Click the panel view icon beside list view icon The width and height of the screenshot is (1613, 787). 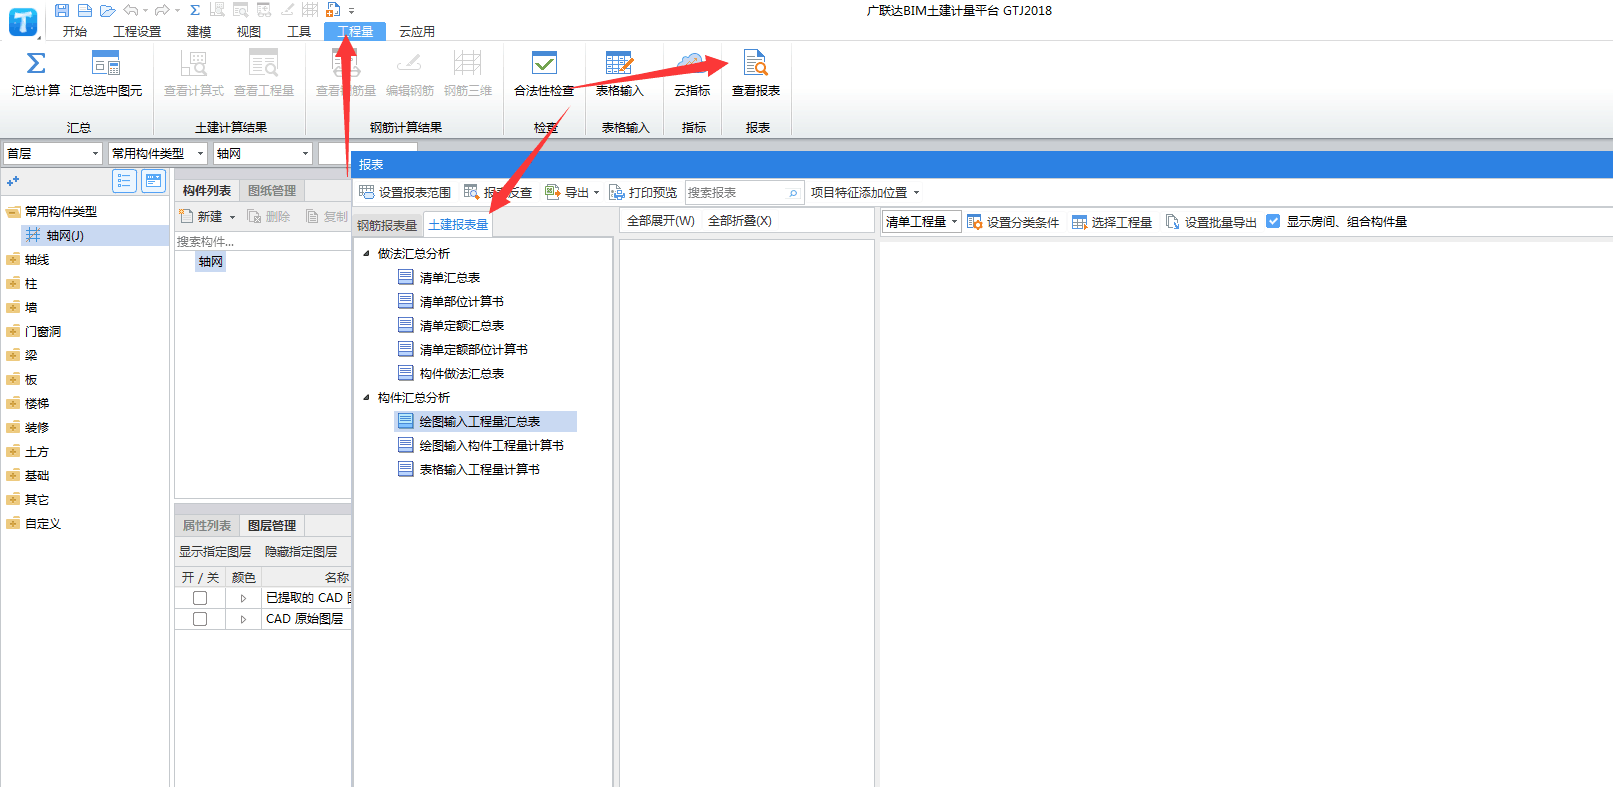point(153,181)
